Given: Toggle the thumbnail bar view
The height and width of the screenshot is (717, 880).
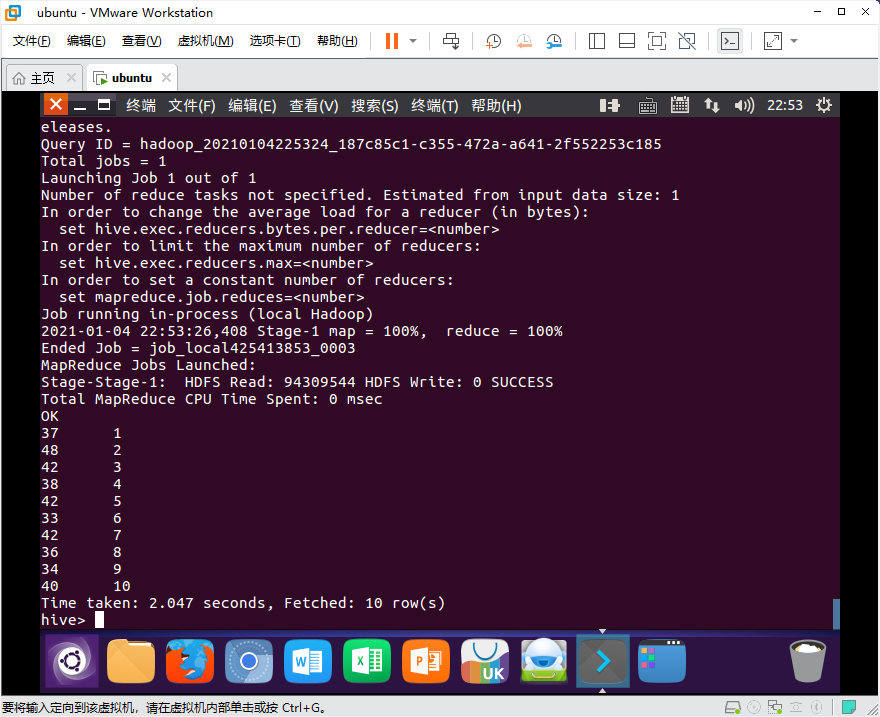Looking at the screenshot, I should pos(626,41).
